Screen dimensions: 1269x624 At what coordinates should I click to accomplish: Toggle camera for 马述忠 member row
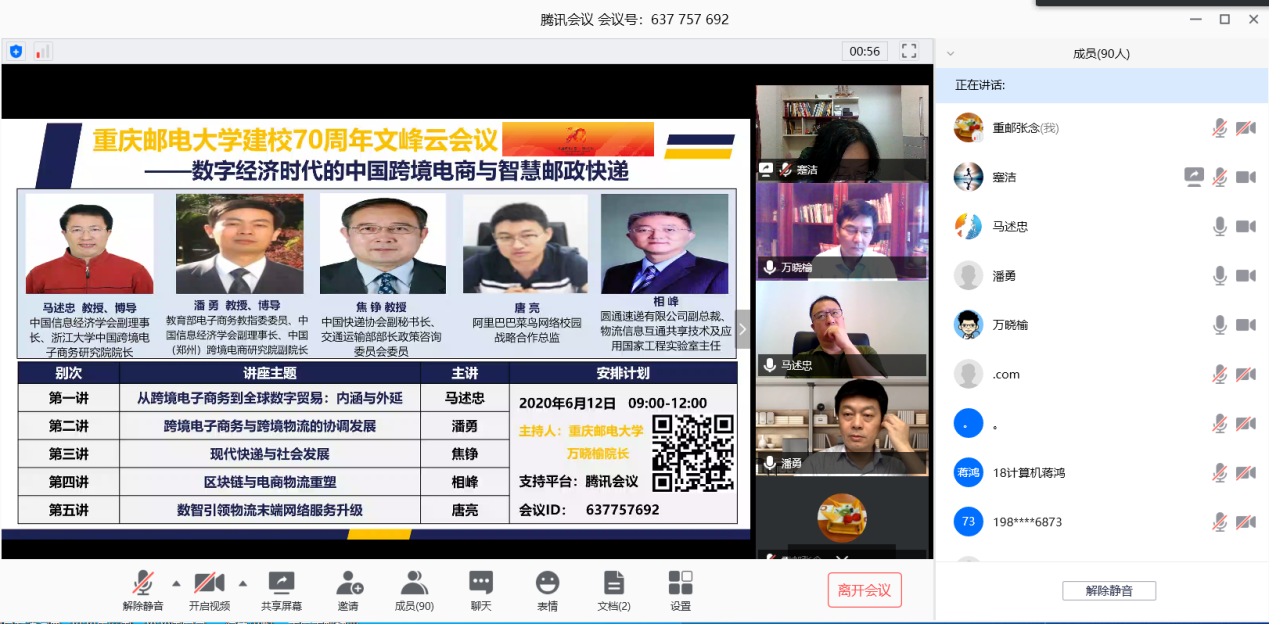click(x=1245, y=226)
